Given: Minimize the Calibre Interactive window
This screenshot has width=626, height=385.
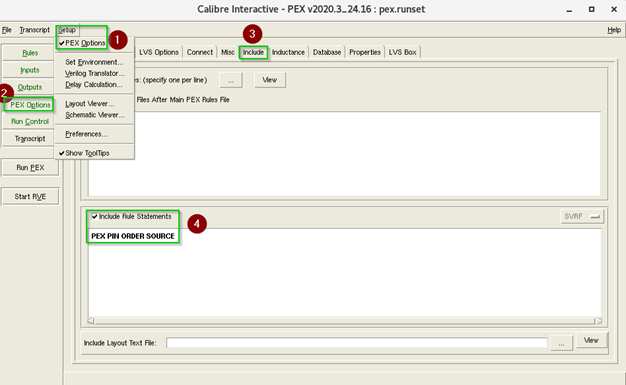Looking at the screenshot, I should 569,10.
